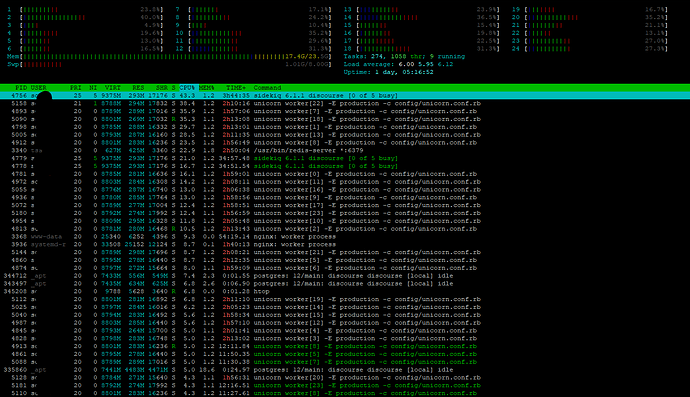Screen dimensions: 690x397
Task: Select green unicorn worker[7] thread PID 5088
Action: pyautogui.click(x=345, y=362)
